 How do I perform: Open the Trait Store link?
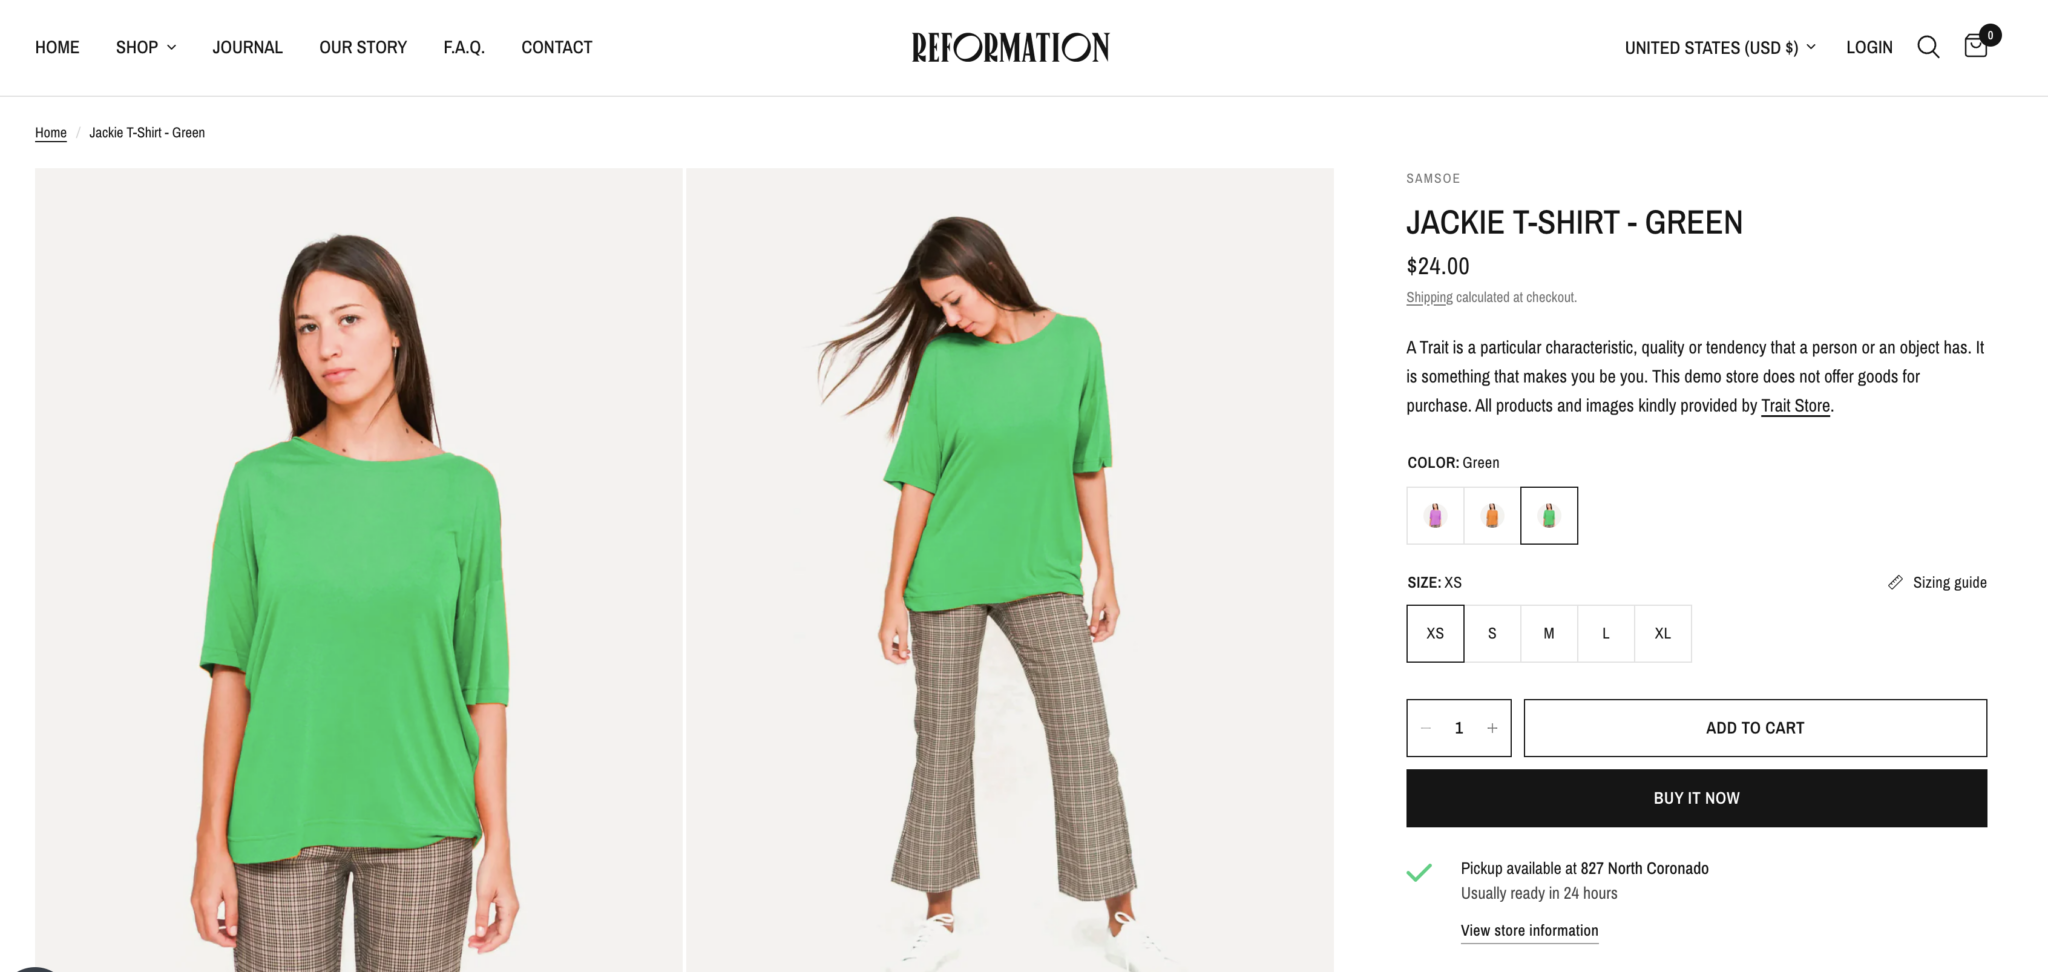coord(1795,406)
